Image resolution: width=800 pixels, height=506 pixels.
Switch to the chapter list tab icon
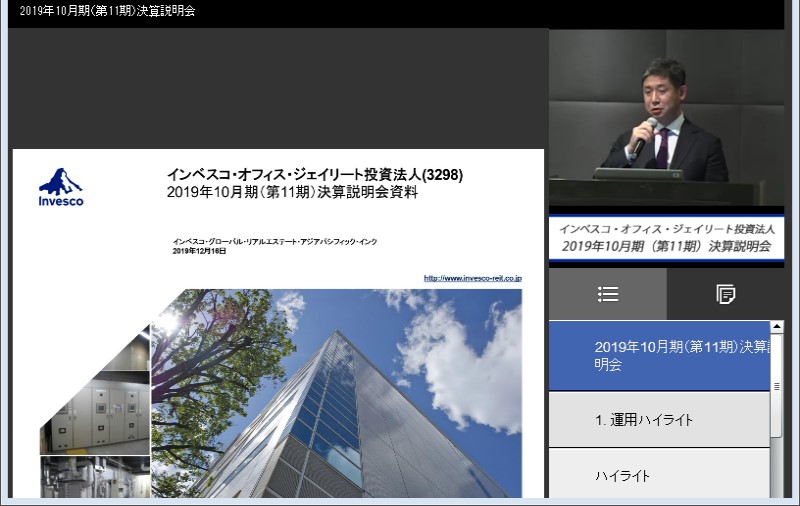coord(608,294)
